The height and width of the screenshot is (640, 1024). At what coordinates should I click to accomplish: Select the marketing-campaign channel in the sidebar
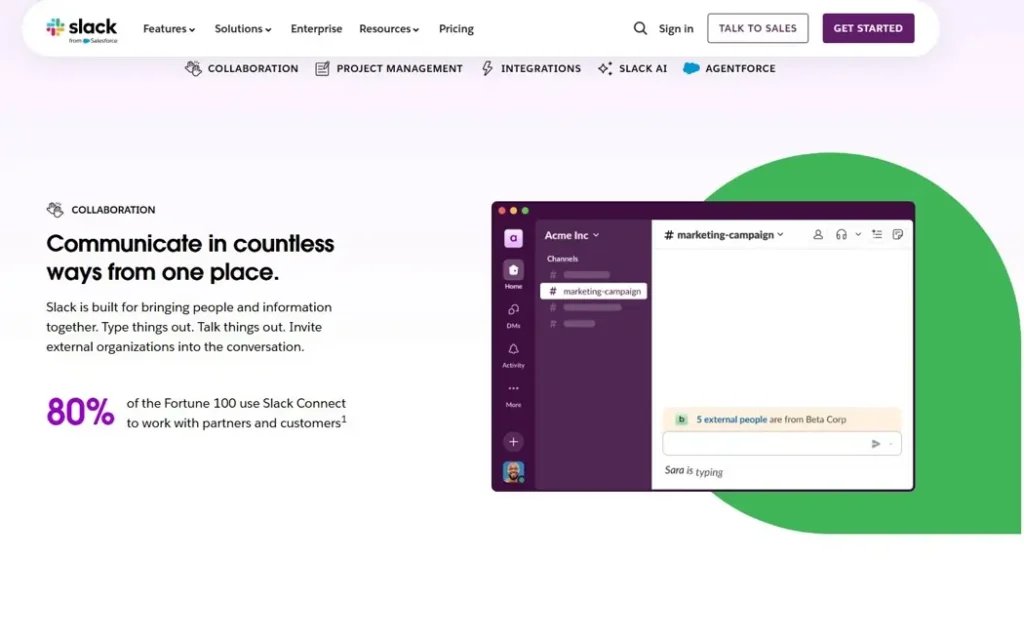pos(594,291)
